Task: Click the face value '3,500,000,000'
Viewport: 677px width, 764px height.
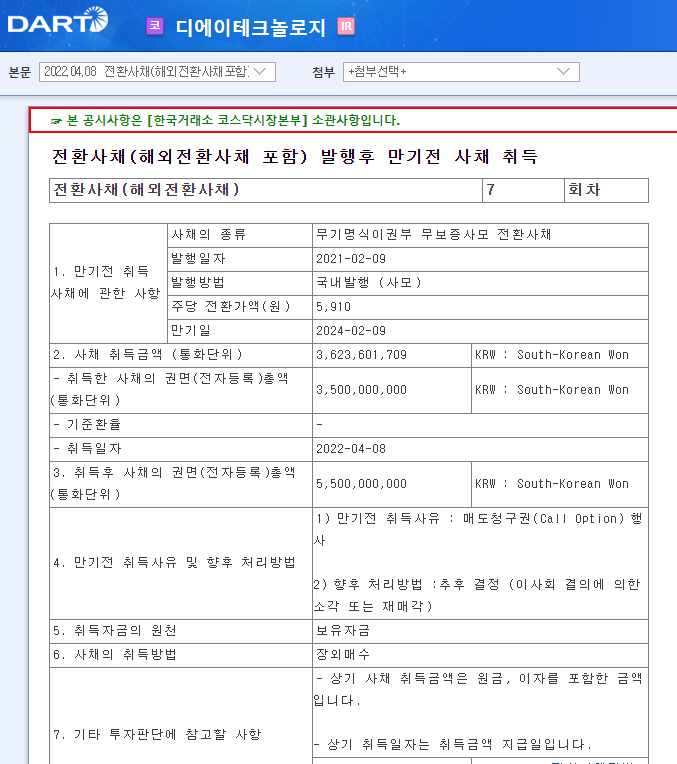Action: click(x=362, y=390)
